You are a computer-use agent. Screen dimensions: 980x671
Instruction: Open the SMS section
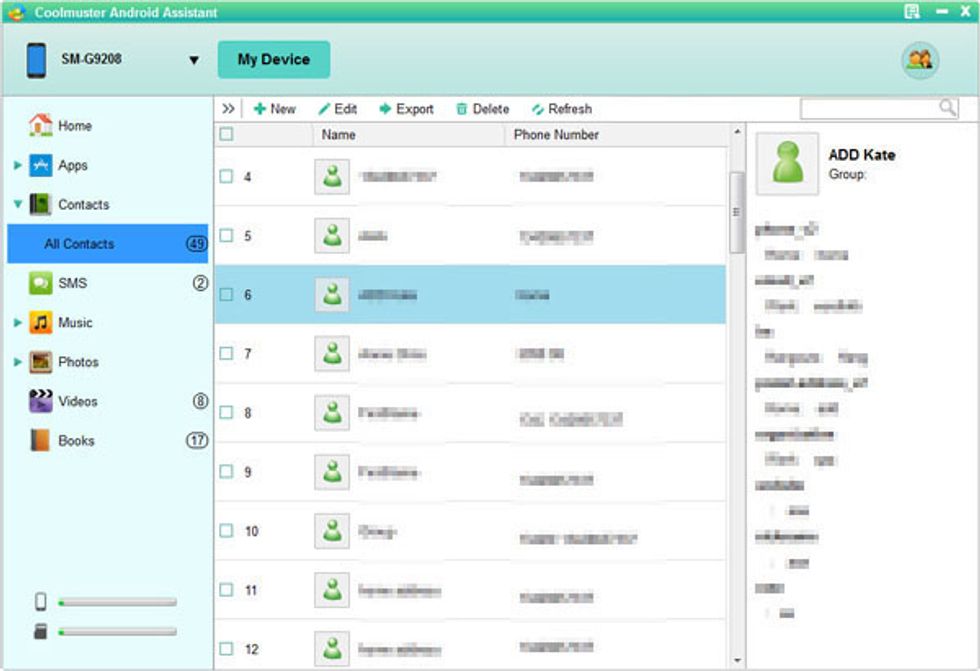[x=71, y=283]
